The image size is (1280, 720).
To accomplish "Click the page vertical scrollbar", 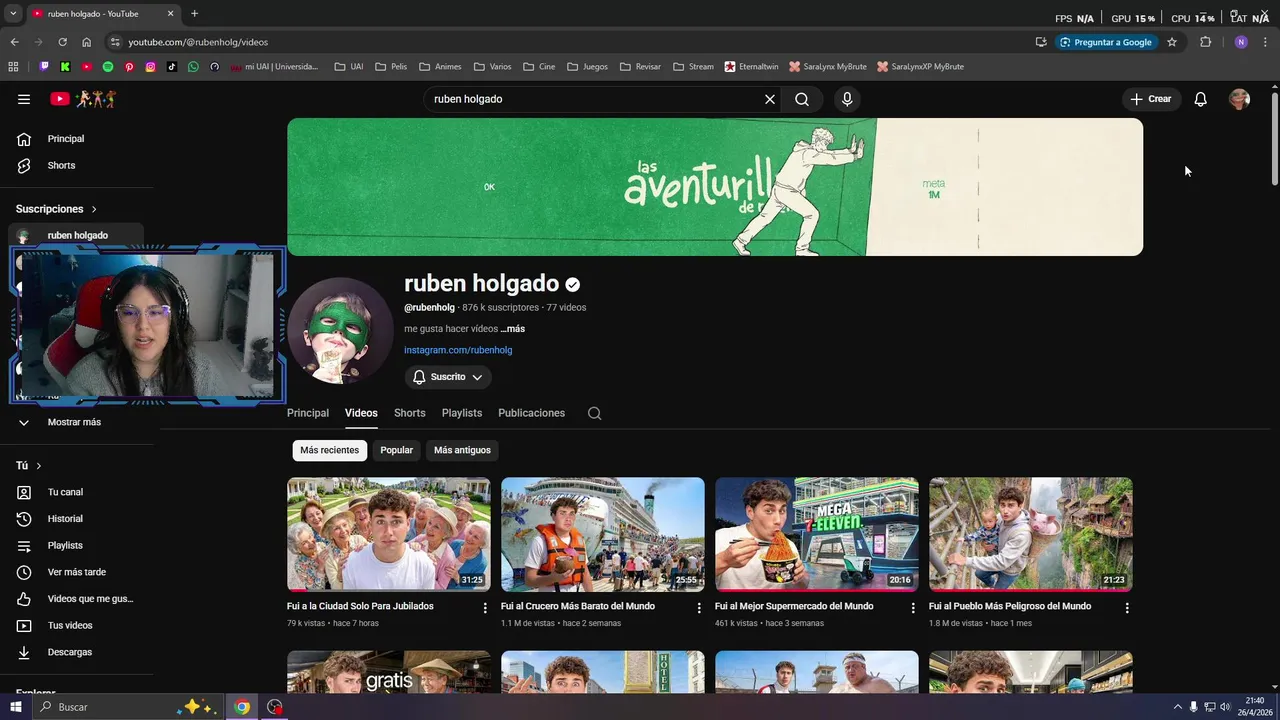I will pyautogui.click(x=1274, y=138).
